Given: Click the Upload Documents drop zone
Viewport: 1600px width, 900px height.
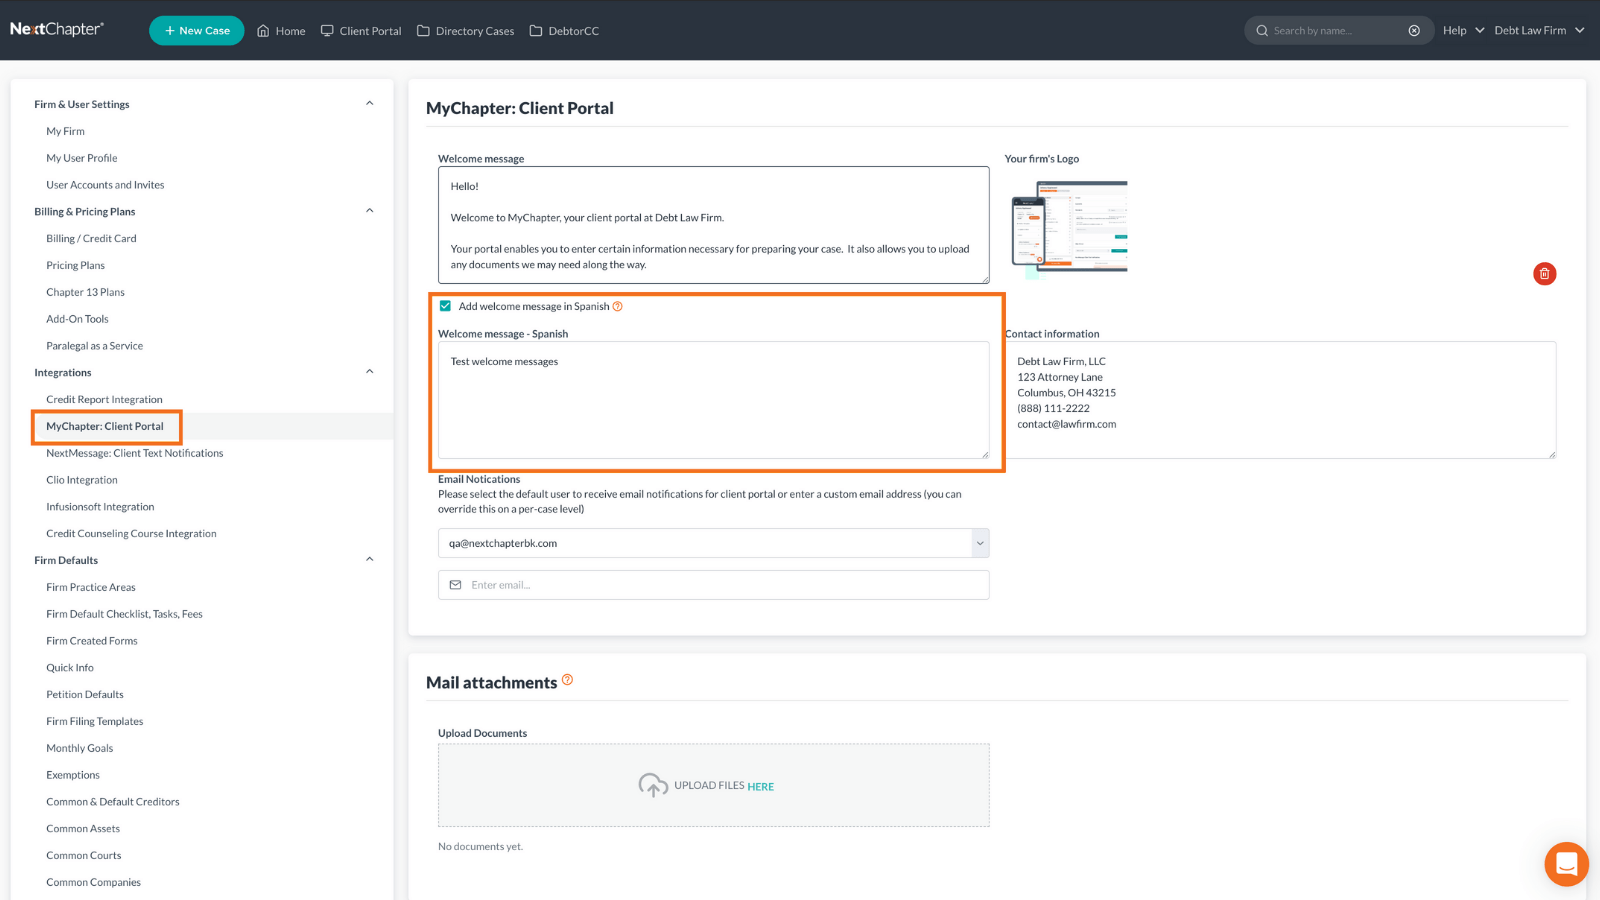Looking at the screenshot, I should pyautogui.click(x=714, y=785).
